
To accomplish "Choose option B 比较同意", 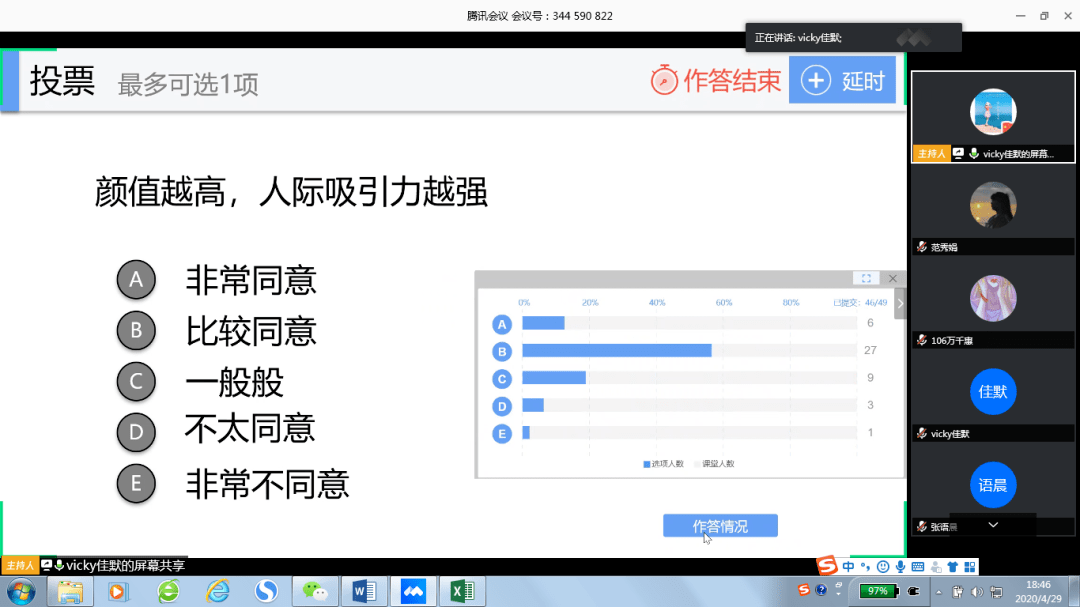I will [x=137, y=331].
